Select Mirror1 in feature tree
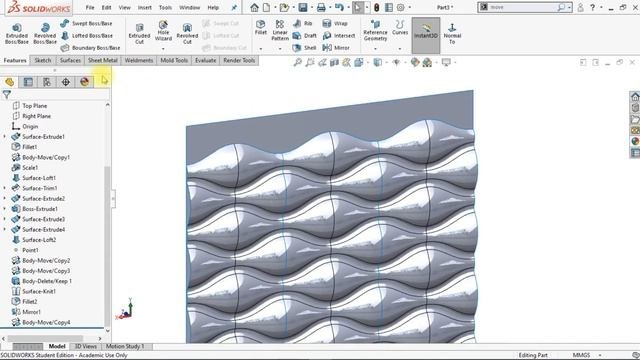Image resolution: width=640 pixels, height=360 pixels. tap(27, 312)
